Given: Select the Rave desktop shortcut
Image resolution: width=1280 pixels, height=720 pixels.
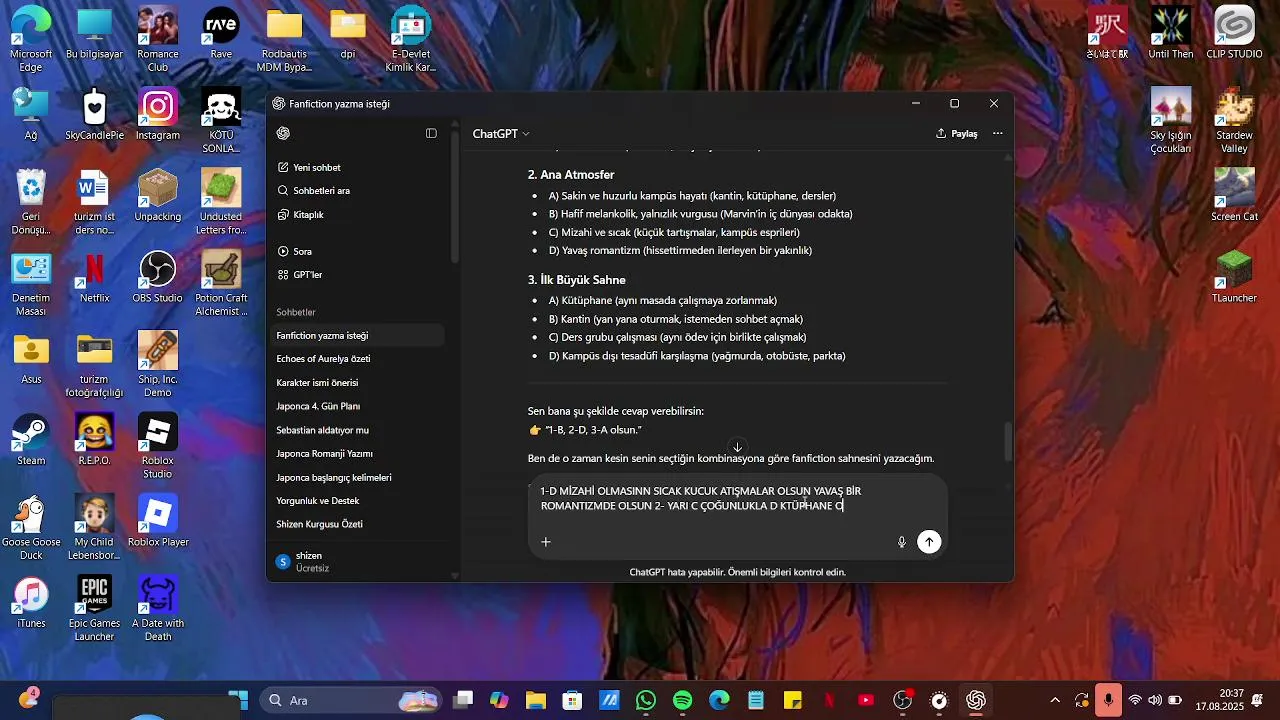Looking at the screenshot, I should pos(221,35).
